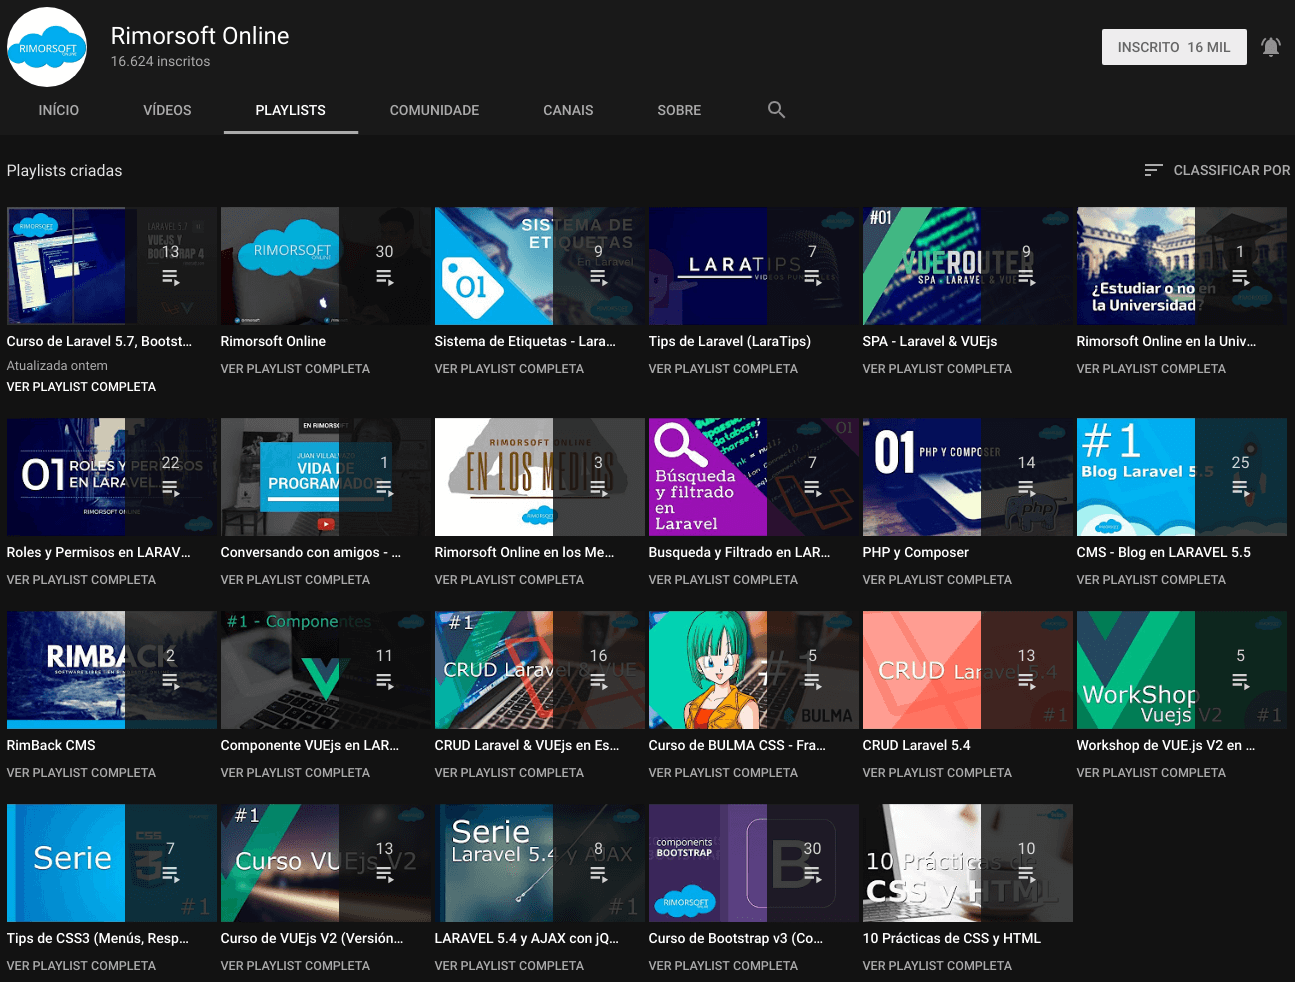This screenshot has height=982, width=1295.
Task: Select the Playlists tab
Action: click(x=290, y=110)
